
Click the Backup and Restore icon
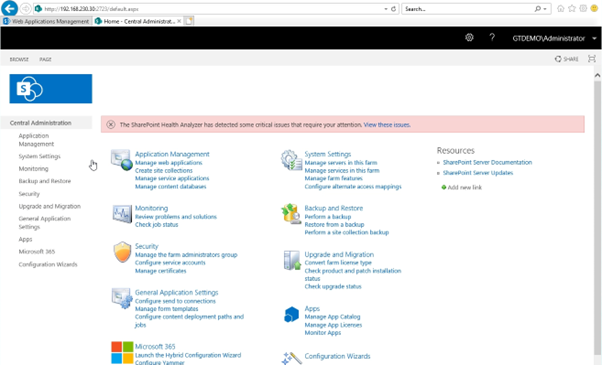point(291,214)
